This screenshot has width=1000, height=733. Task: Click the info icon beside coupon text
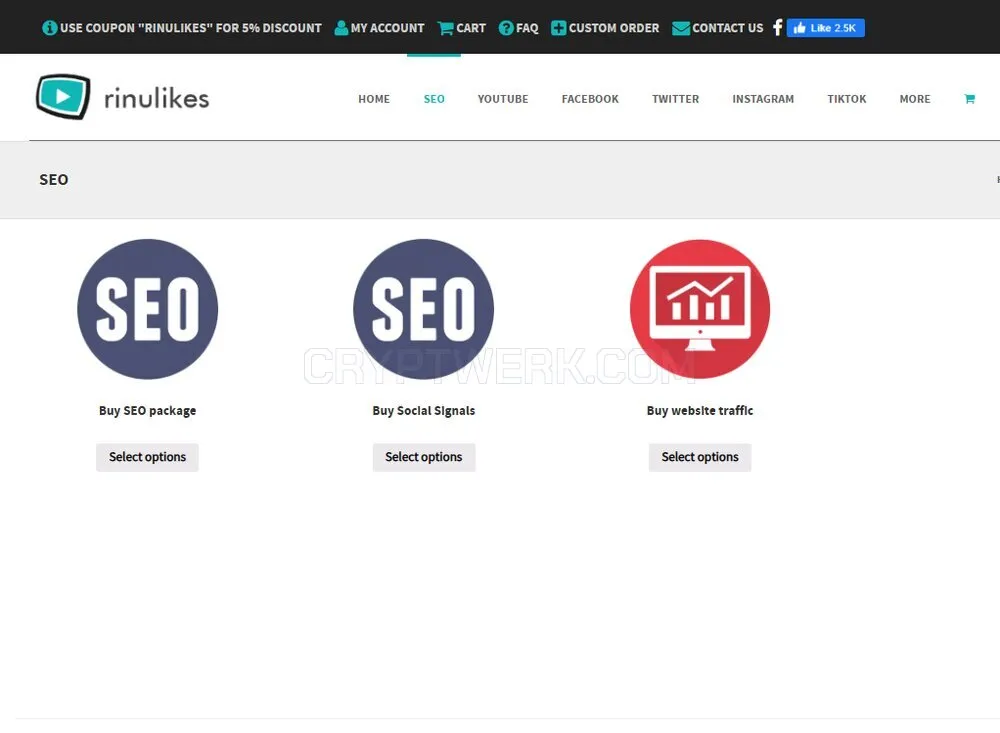49,28
